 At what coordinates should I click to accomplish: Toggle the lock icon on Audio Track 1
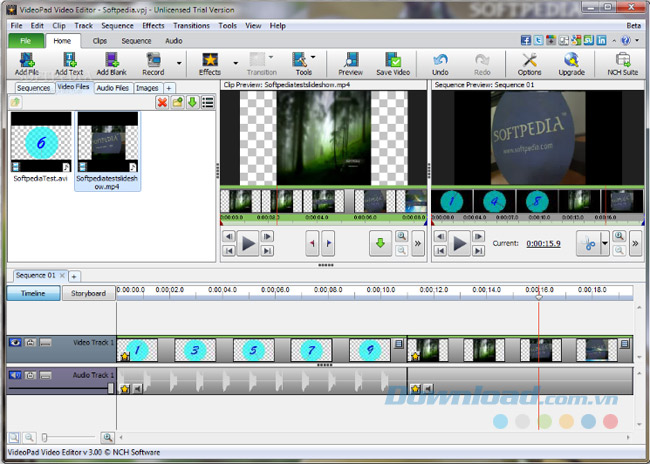pos(30,375)
